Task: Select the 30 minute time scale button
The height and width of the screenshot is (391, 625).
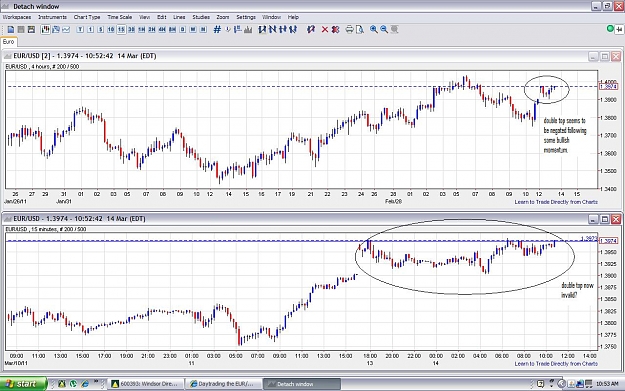Action: [132, 29]
